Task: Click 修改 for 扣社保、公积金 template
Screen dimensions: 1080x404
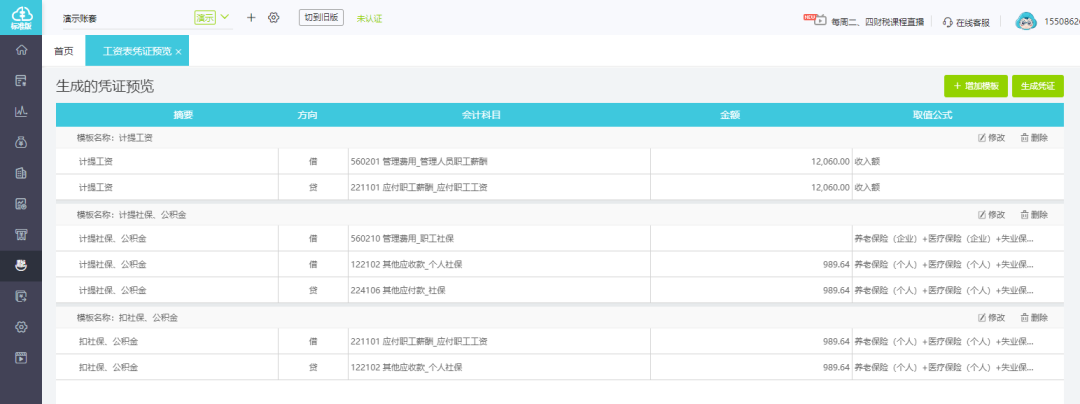Action: [x=991, y=317]
